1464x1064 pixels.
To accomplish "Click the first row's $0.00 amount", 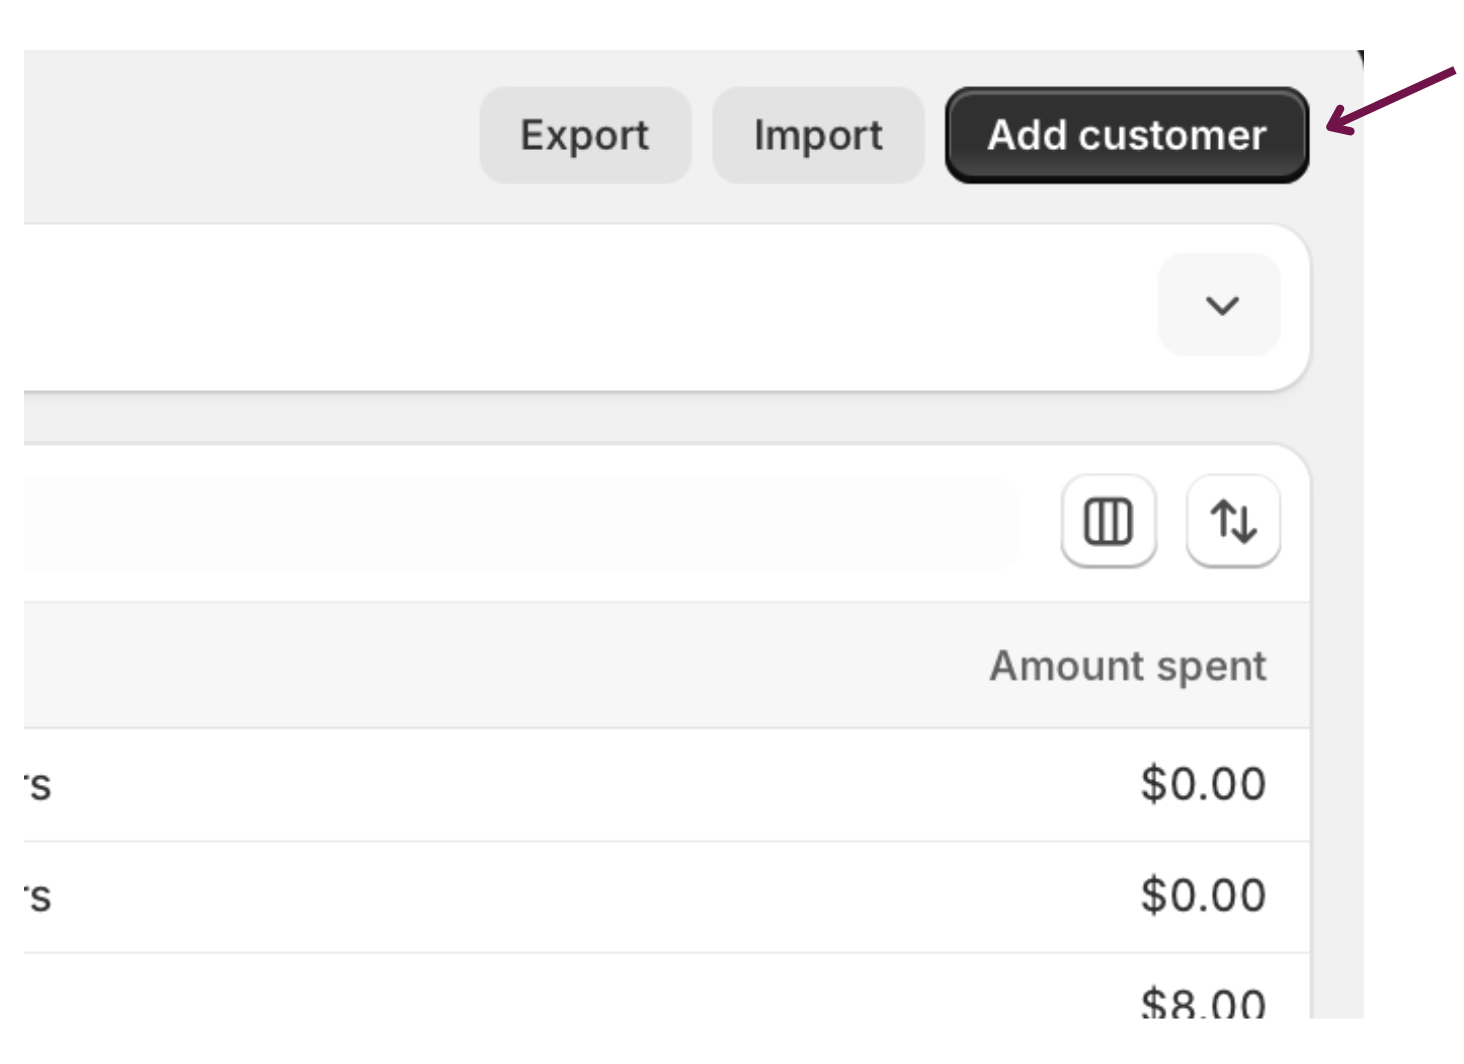I will tap(1203, 784).
